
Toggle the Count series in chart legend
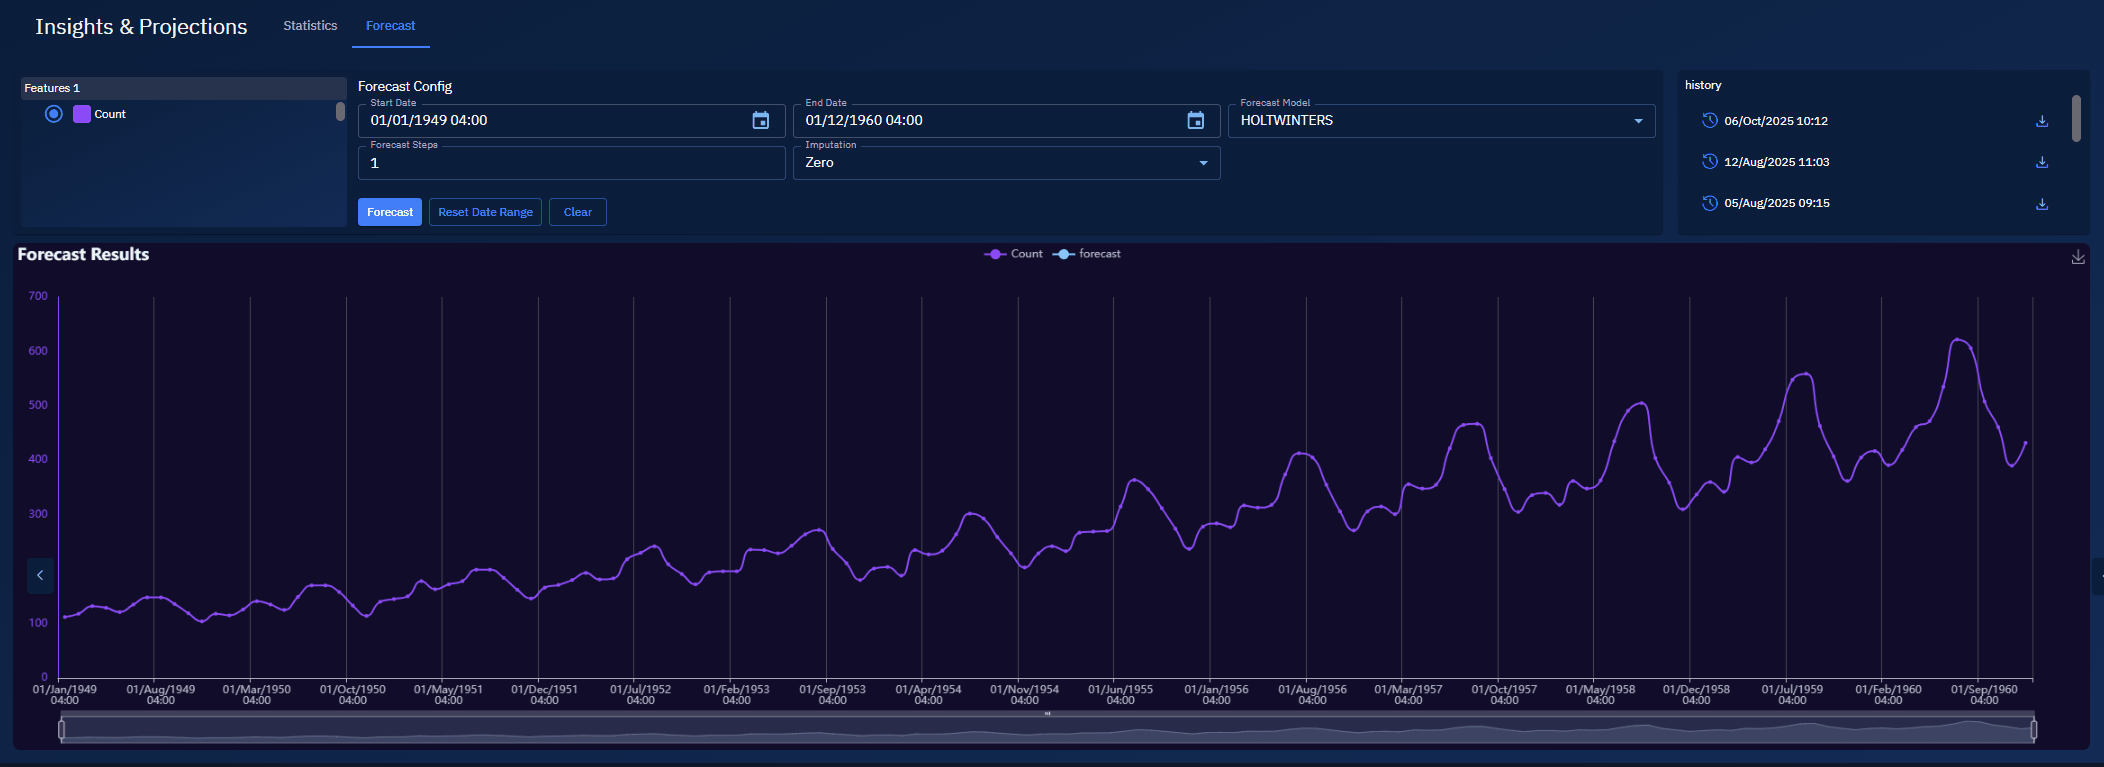(1013, 254)
